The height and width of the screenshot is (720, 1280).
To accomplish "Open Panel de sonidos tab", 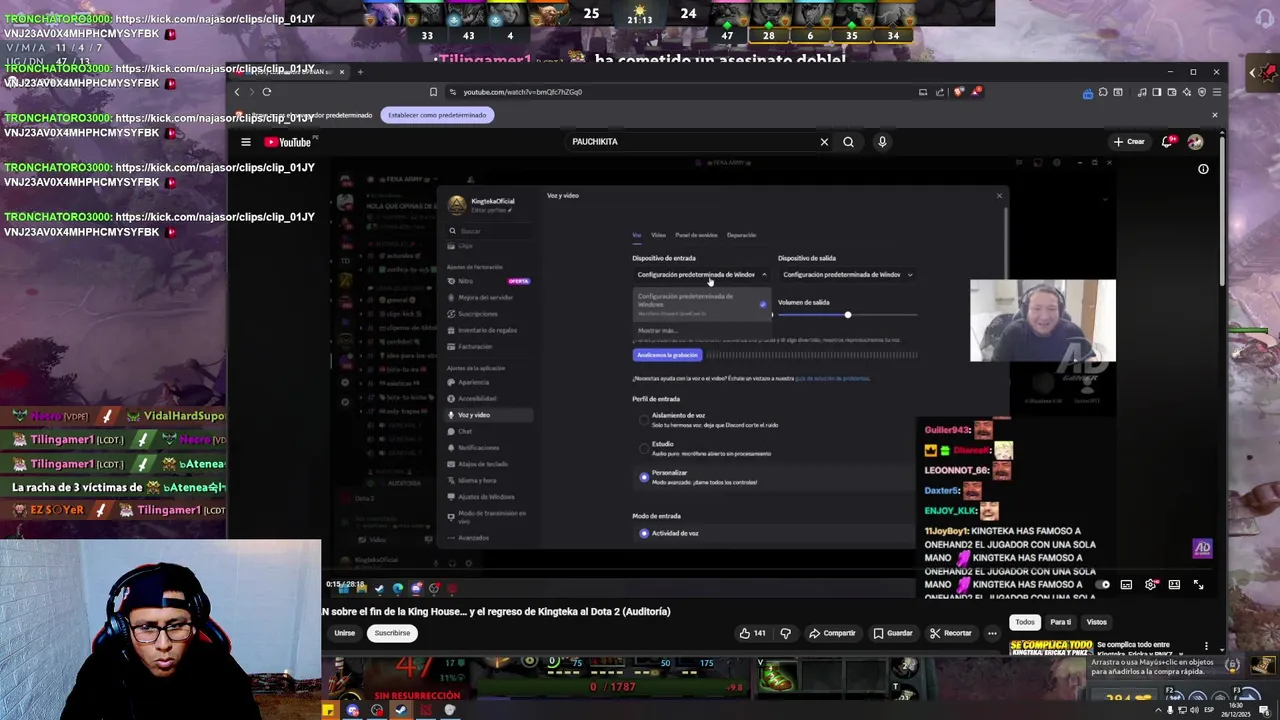I will point(696,235).
